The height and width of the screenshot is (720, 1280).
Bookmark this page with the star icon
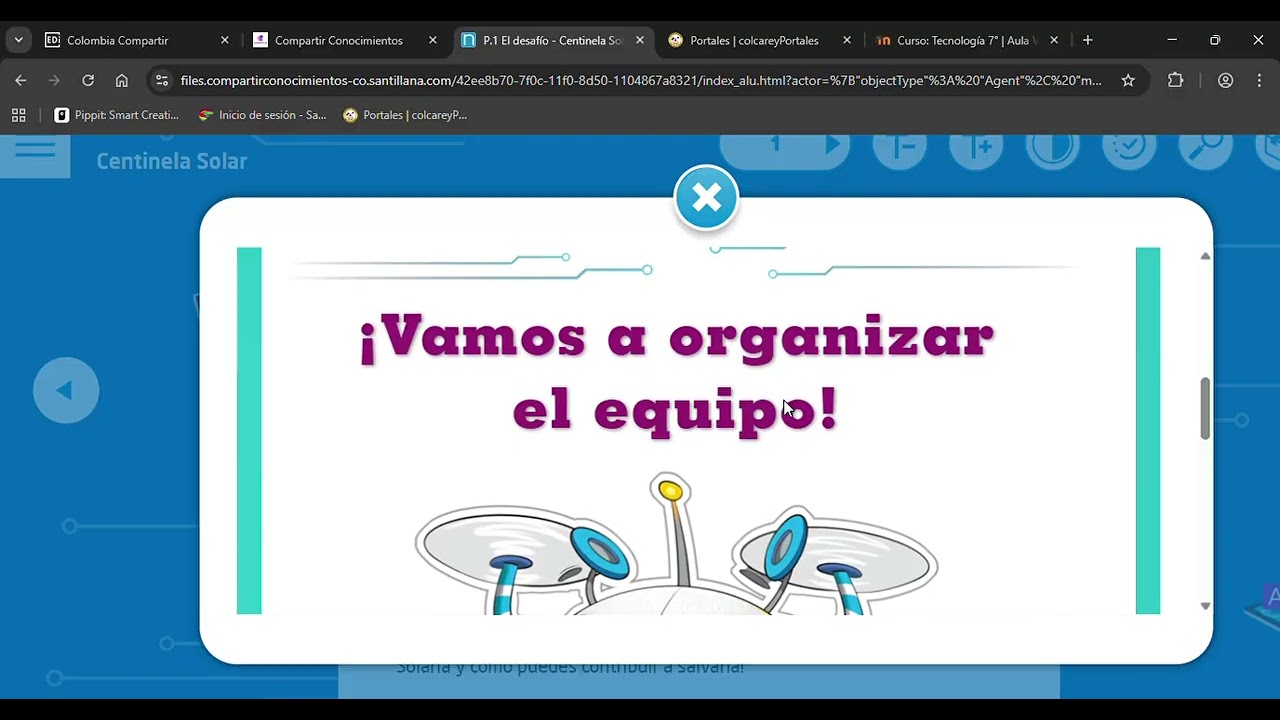pos(1128,80)
